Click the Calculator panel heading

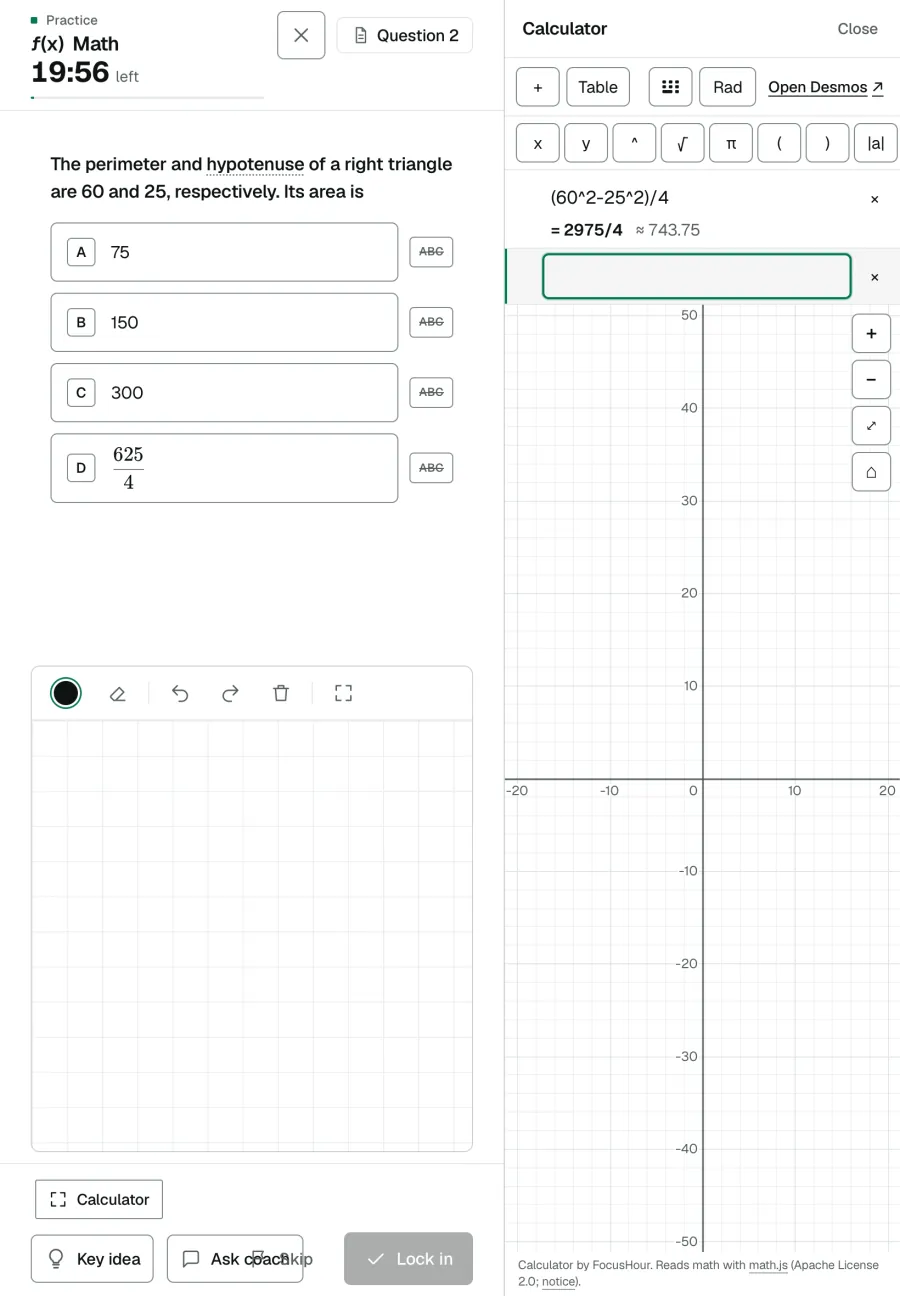pos(564,29)
